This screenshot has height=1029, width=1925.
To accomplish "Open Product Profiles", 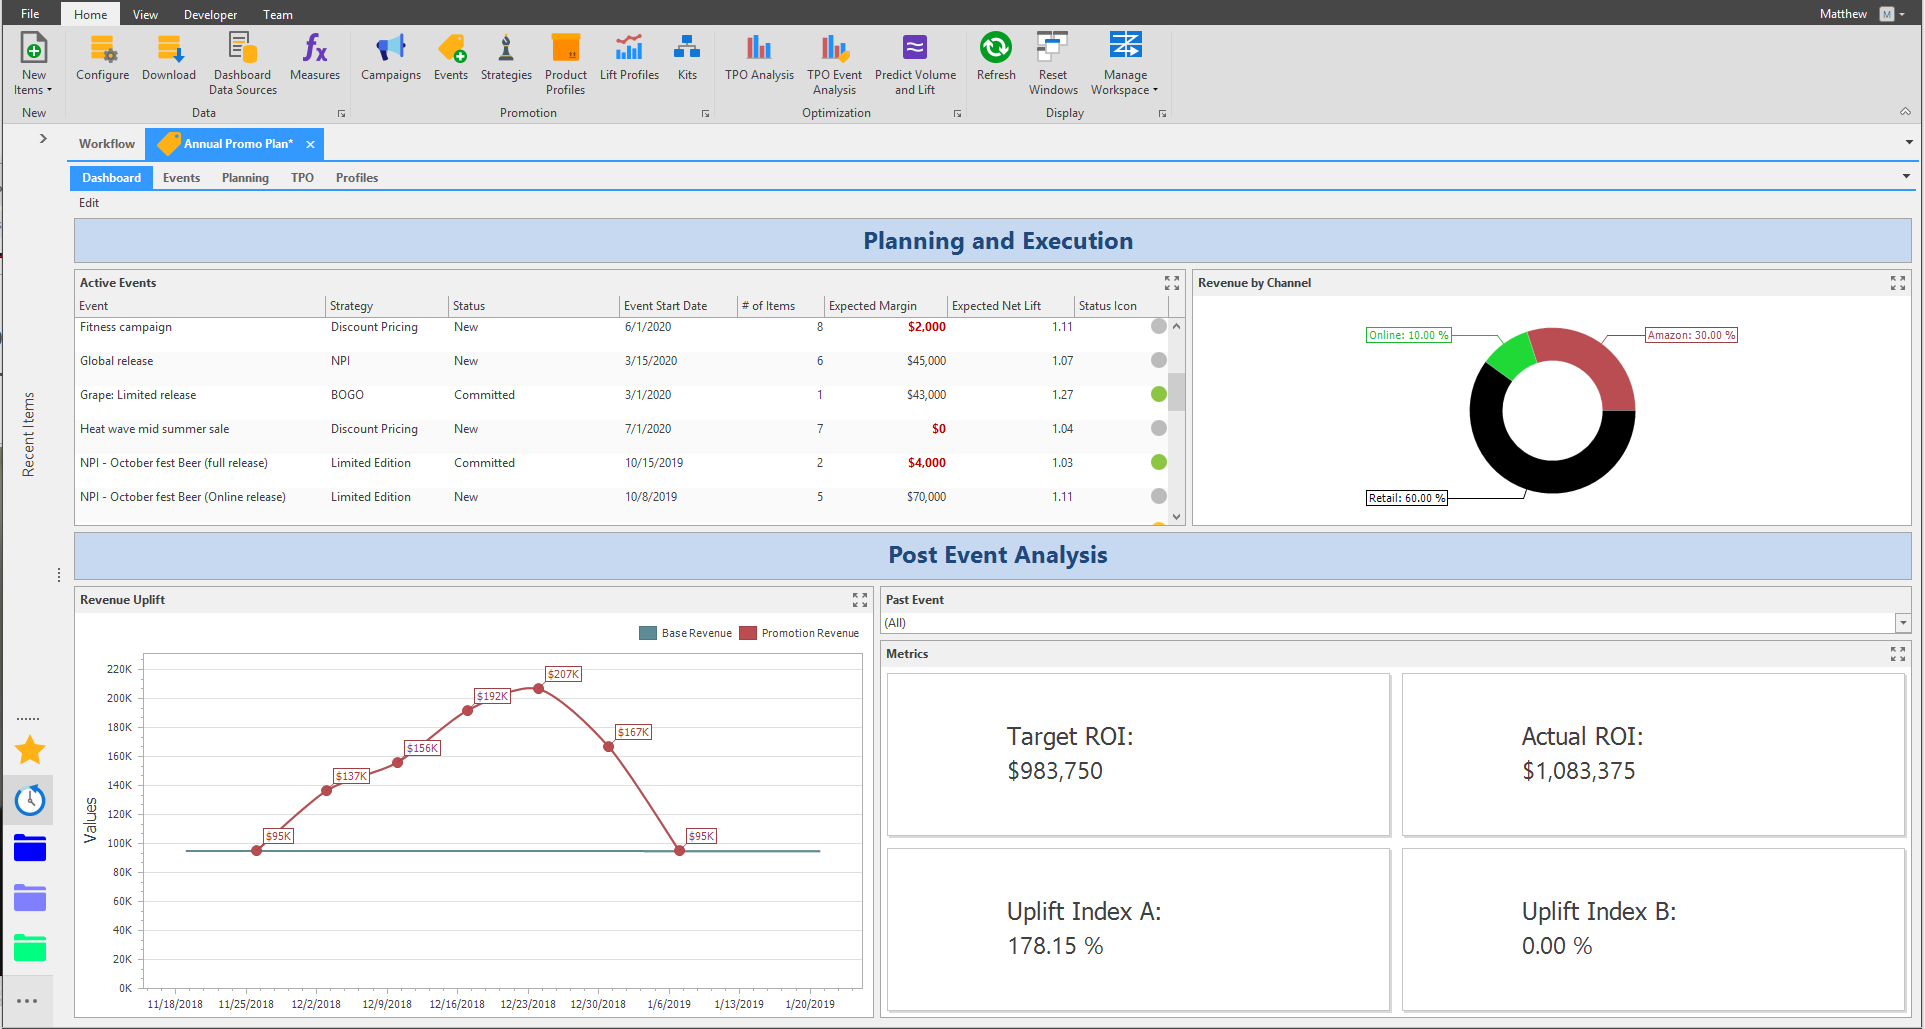I will click(566, 63).
